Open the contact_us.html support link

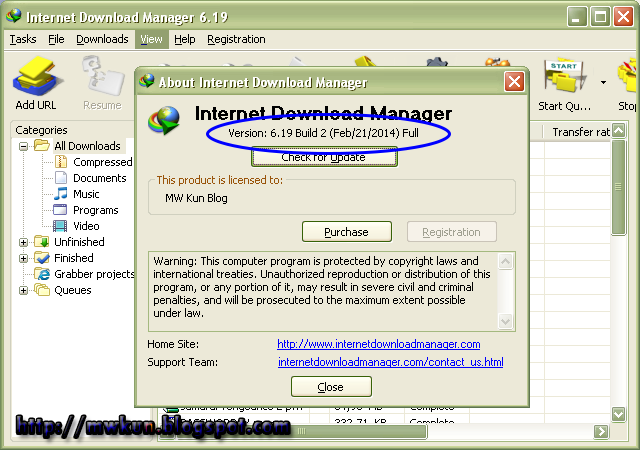point(391,362)
